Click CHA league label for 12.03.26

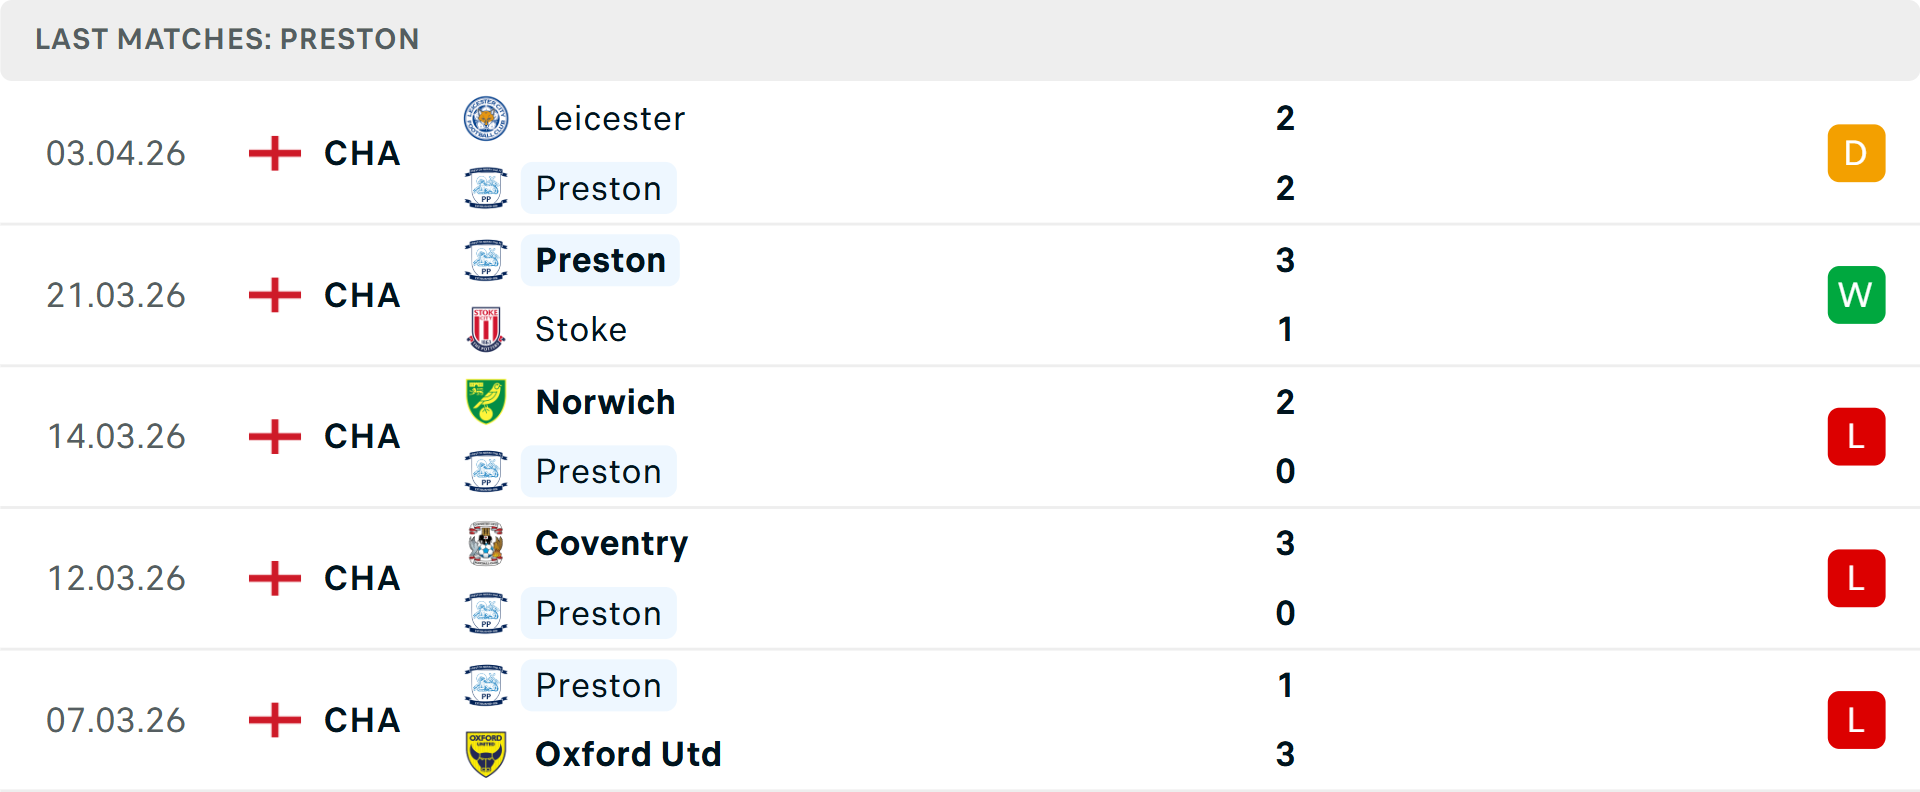tap(362, 578)
